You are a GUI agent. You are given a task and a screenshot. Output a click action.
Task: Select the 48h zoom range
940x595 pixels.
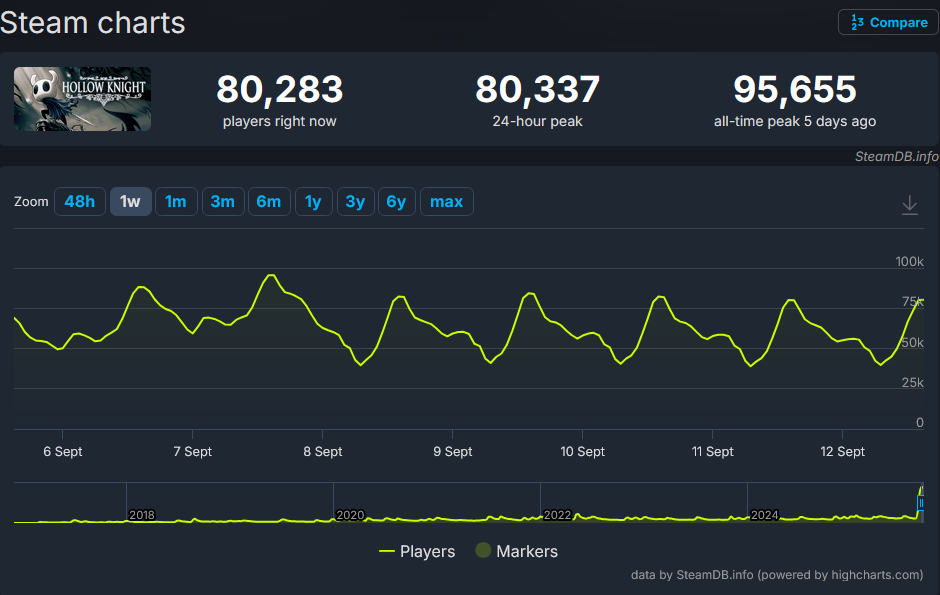point(79,202)
